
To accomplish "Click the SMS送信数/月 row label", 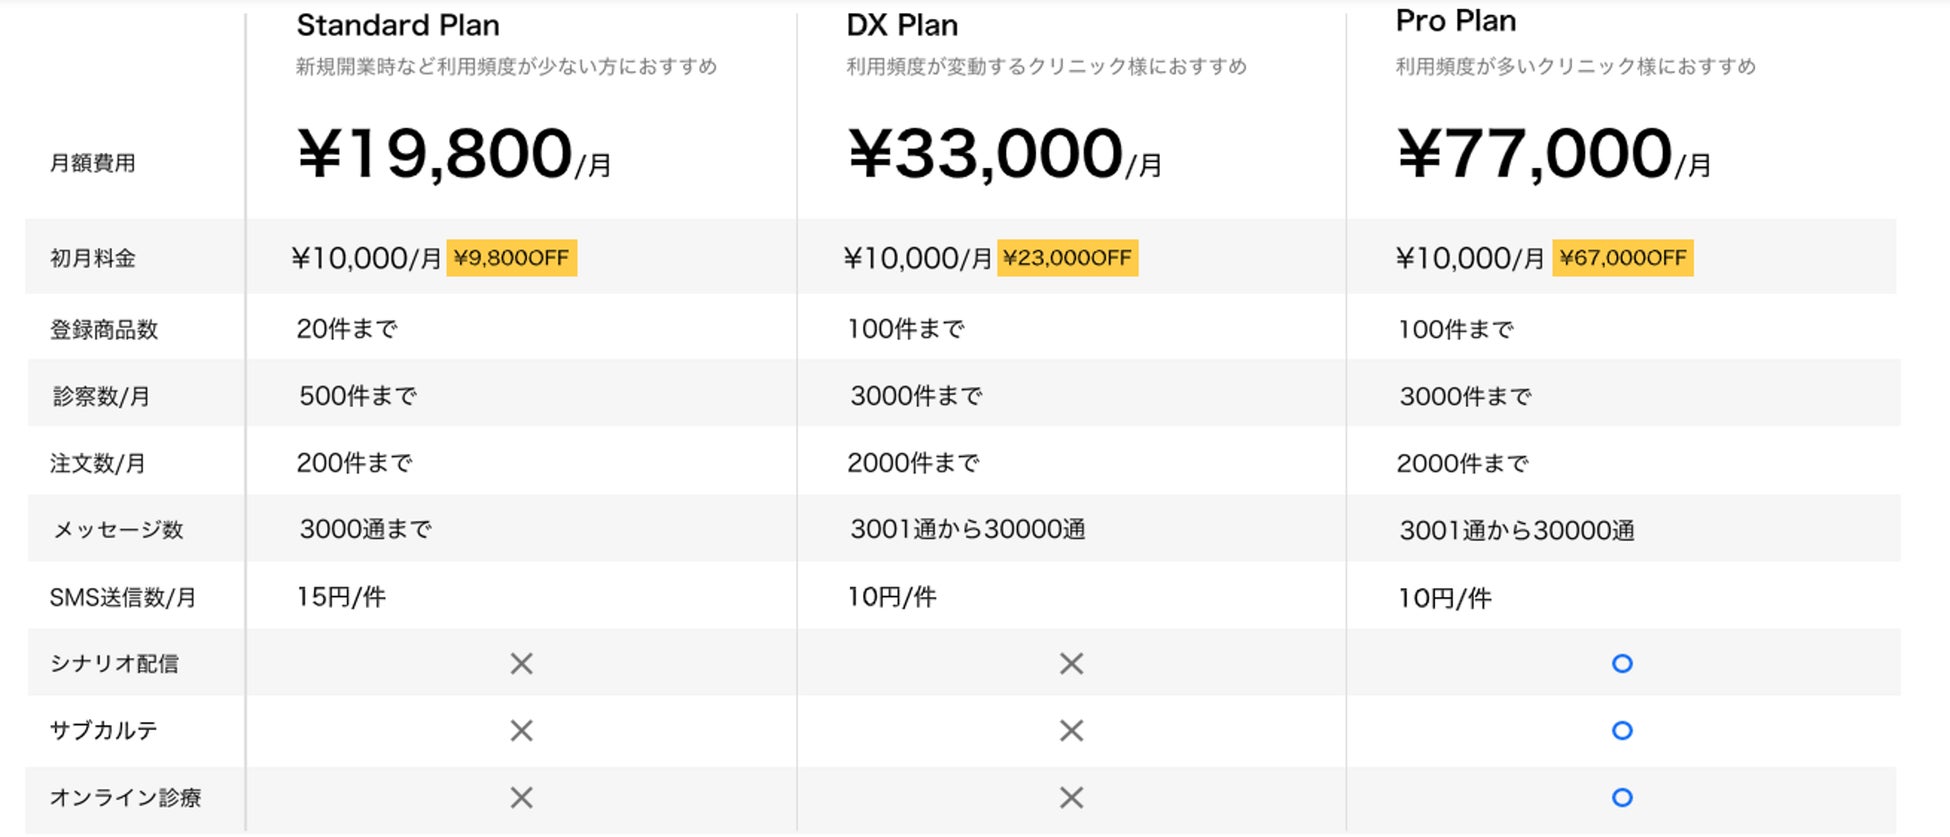I will click(123, 598).
